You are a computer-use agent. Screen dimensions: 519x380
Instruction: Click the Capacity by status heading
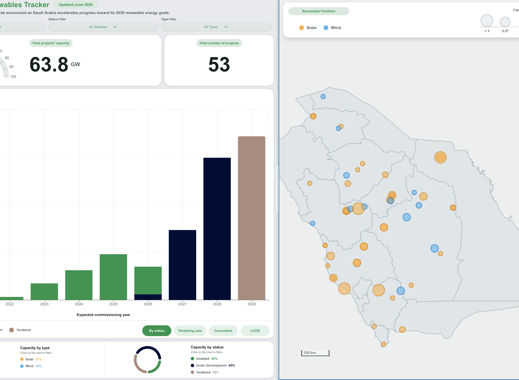tap(207, 347)
